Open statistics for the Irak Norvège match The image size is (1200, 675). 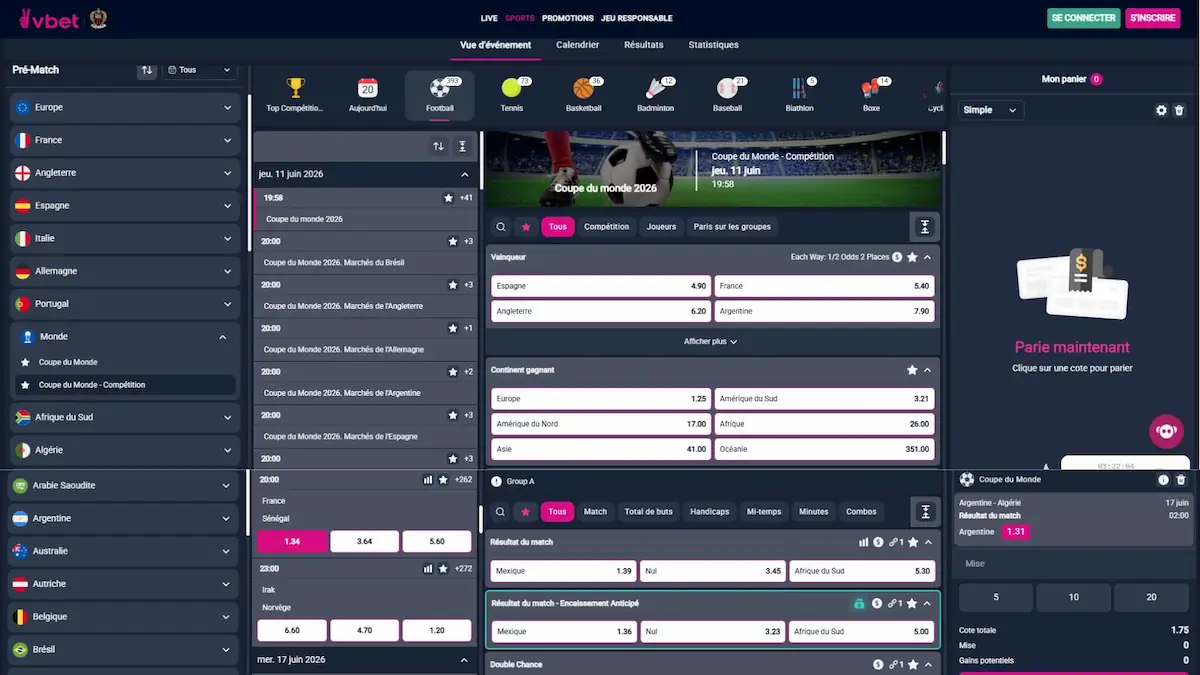coord(428,568)
